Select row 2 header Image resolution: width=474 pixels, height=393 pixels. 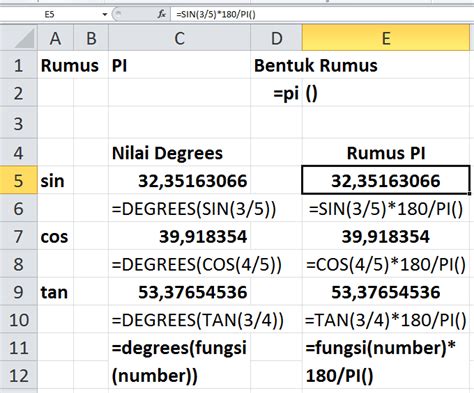coord(19,93)
